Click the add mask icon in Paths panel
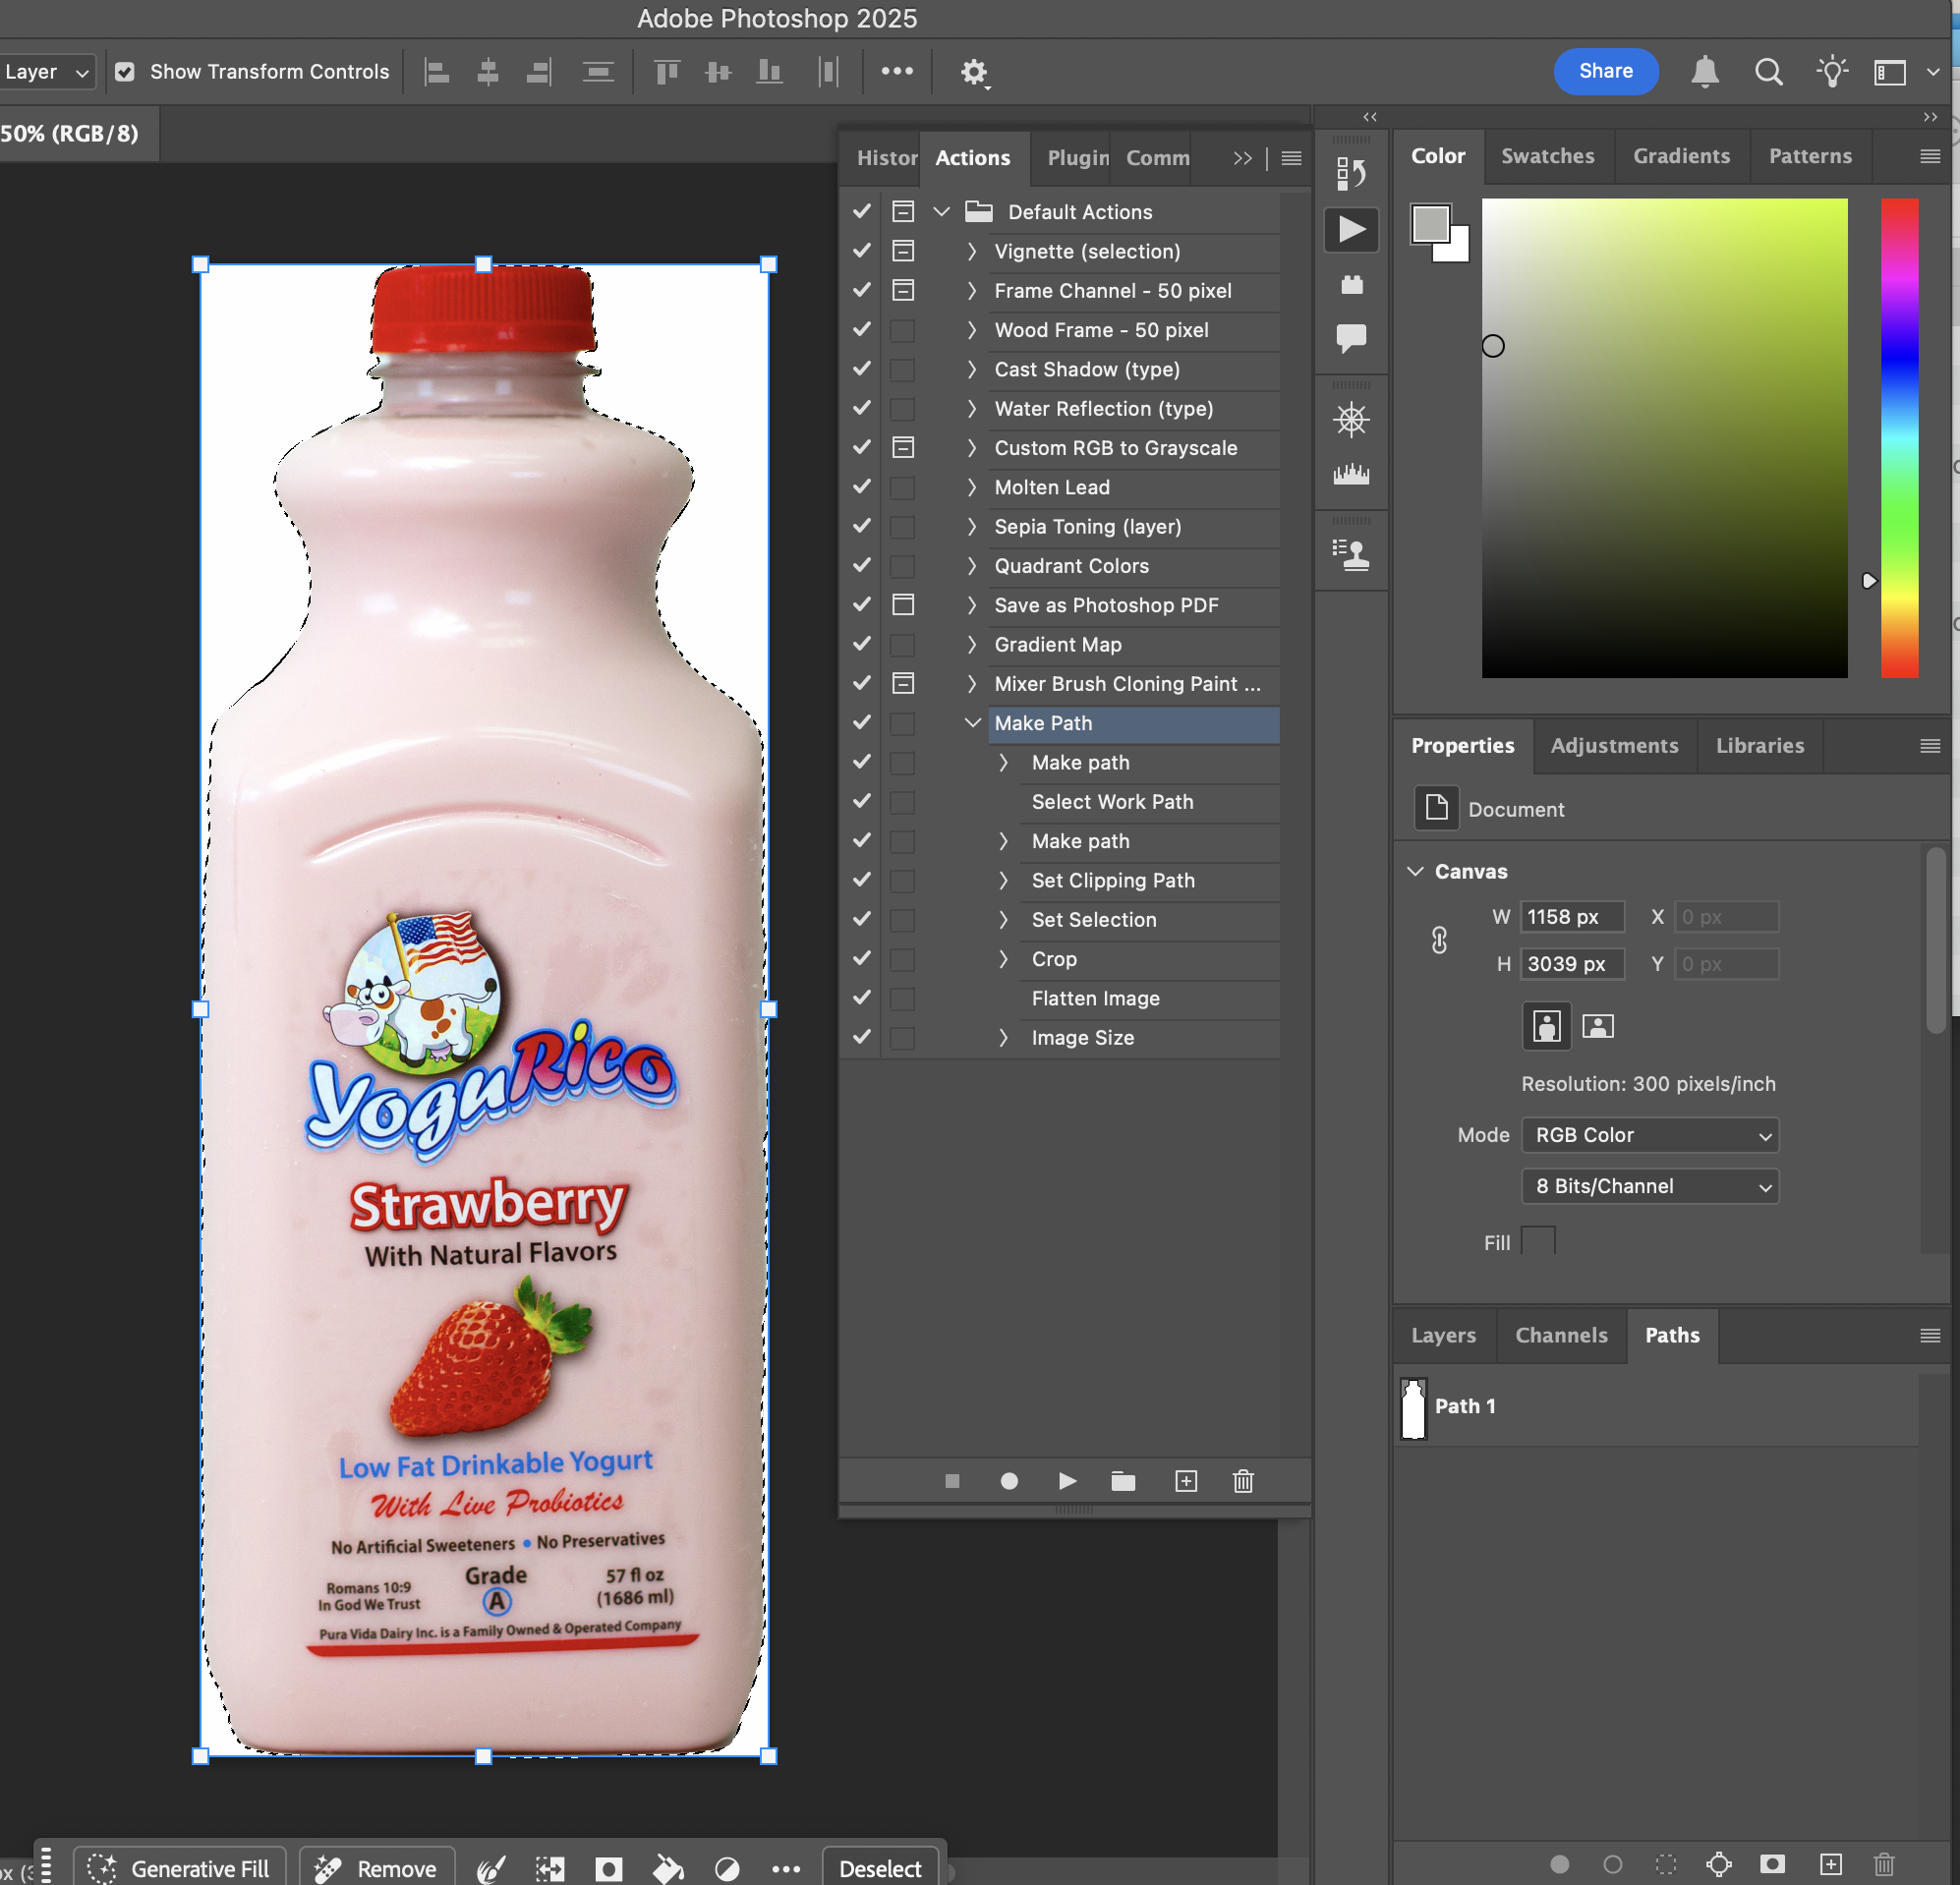 tap(1772, 1864)
